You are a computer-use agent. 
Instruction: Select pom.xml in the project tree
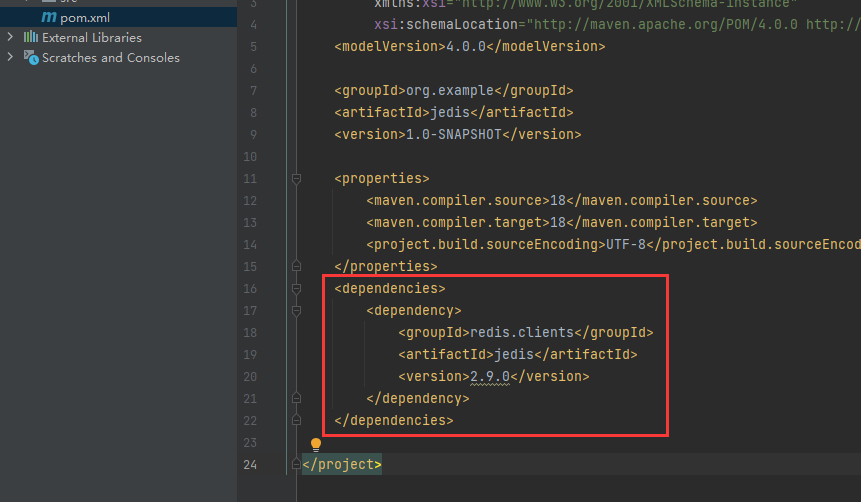83,17
